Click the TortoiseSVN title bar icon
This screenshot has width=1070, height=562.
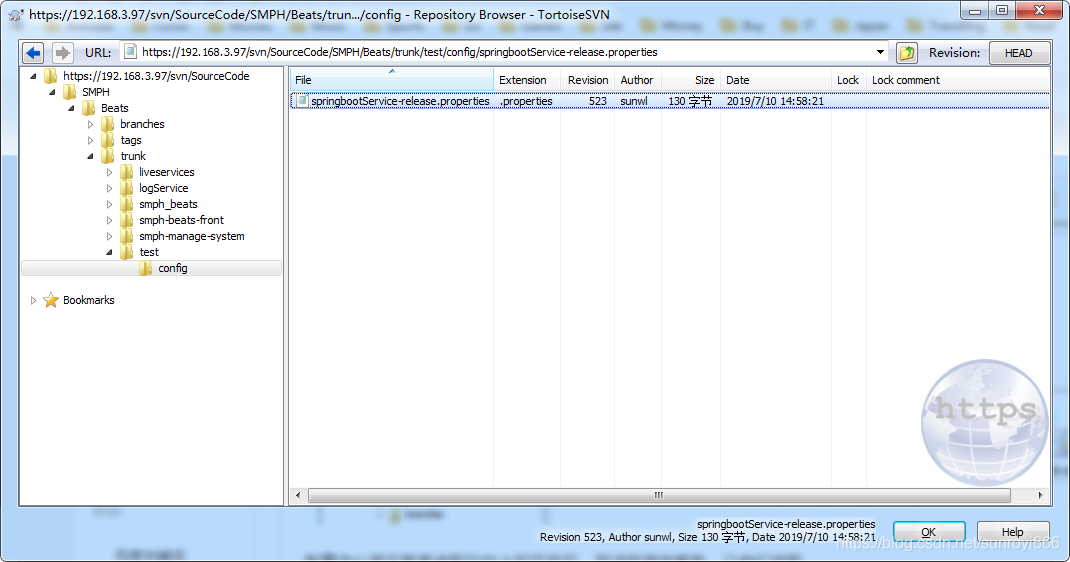coord(16,14)
